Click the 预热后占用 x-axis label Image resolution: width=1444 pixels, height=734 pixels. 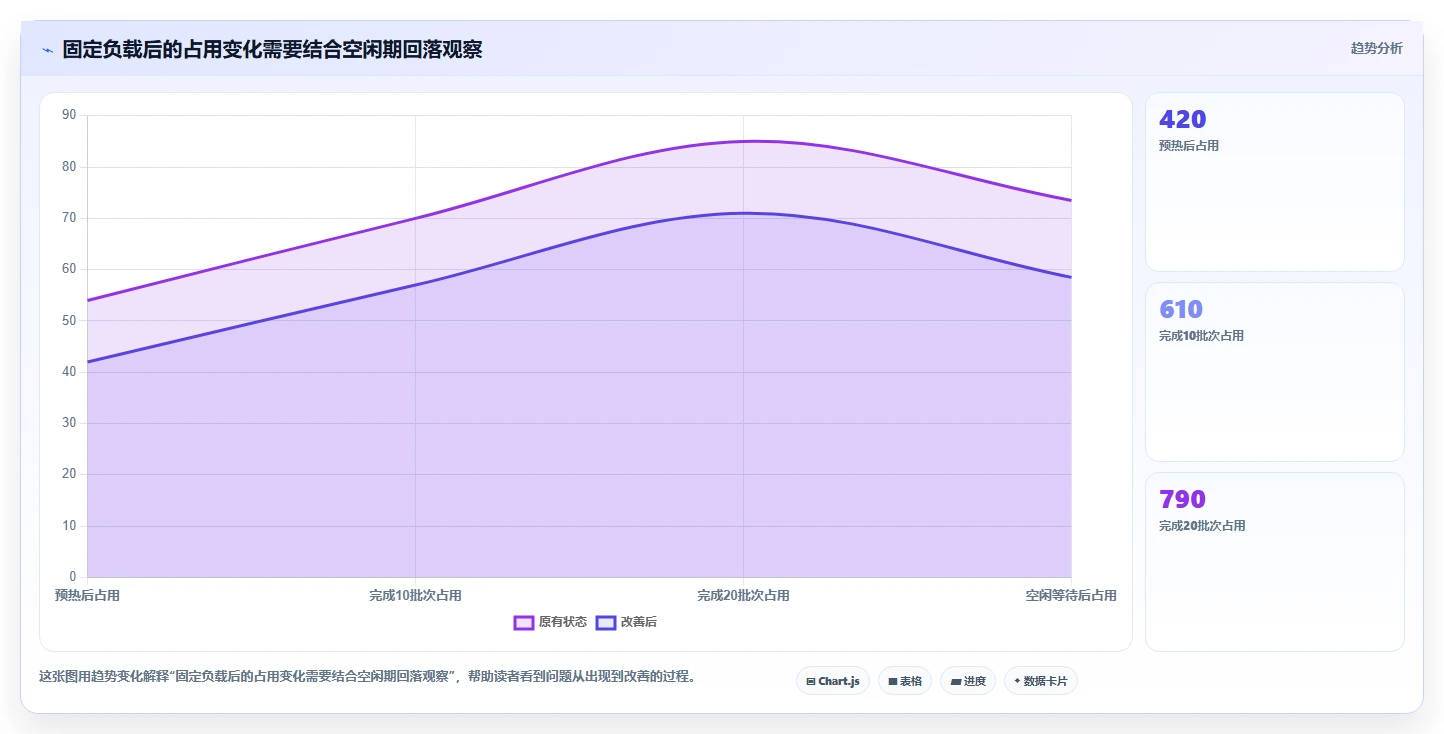point(87,596)
